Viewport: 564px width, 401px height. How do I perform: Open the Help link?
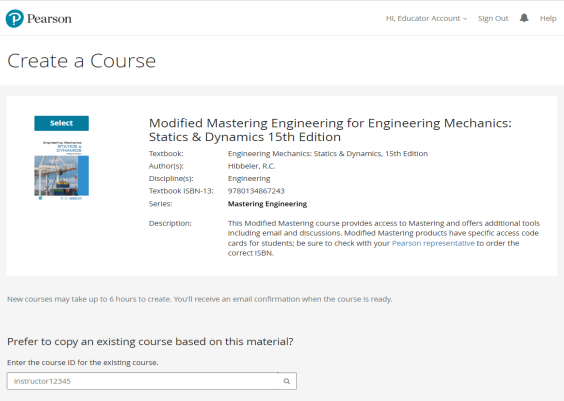pyautogui.click(x=548, y=18)
